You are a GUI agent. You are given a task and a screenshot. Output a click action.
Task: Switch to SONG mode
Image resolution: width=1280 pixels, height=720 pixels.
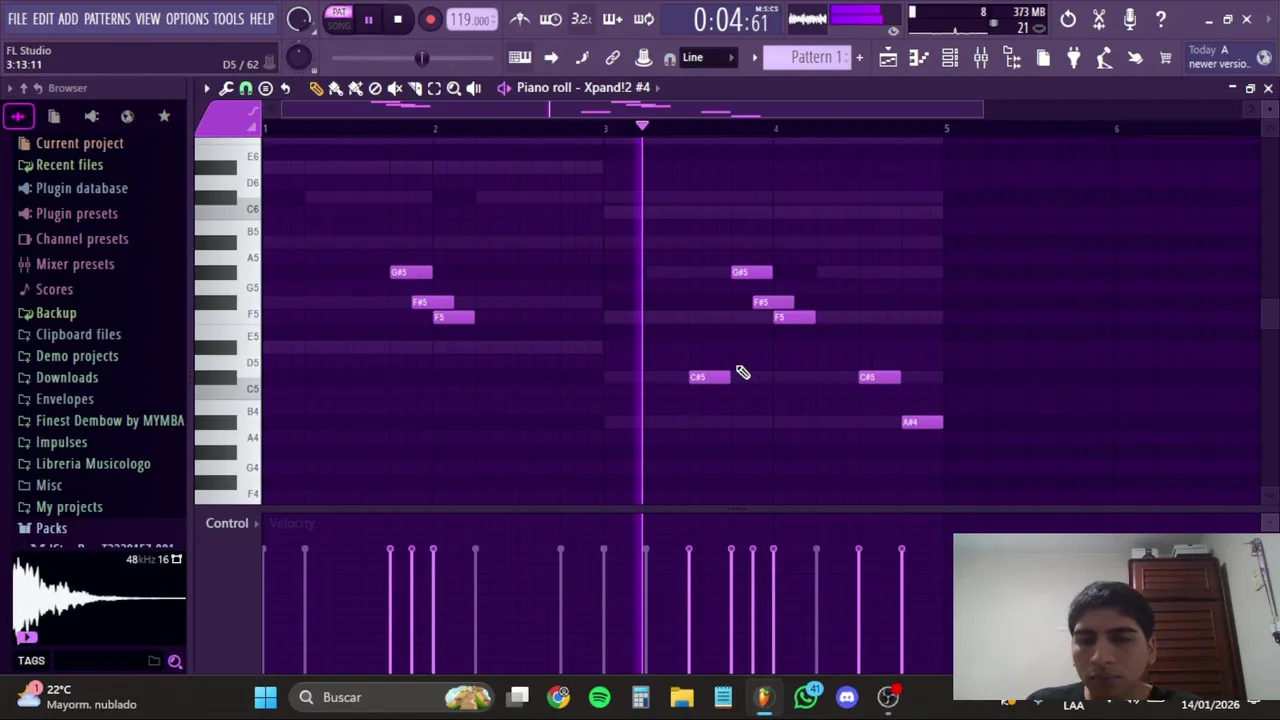tap(339, 25)
